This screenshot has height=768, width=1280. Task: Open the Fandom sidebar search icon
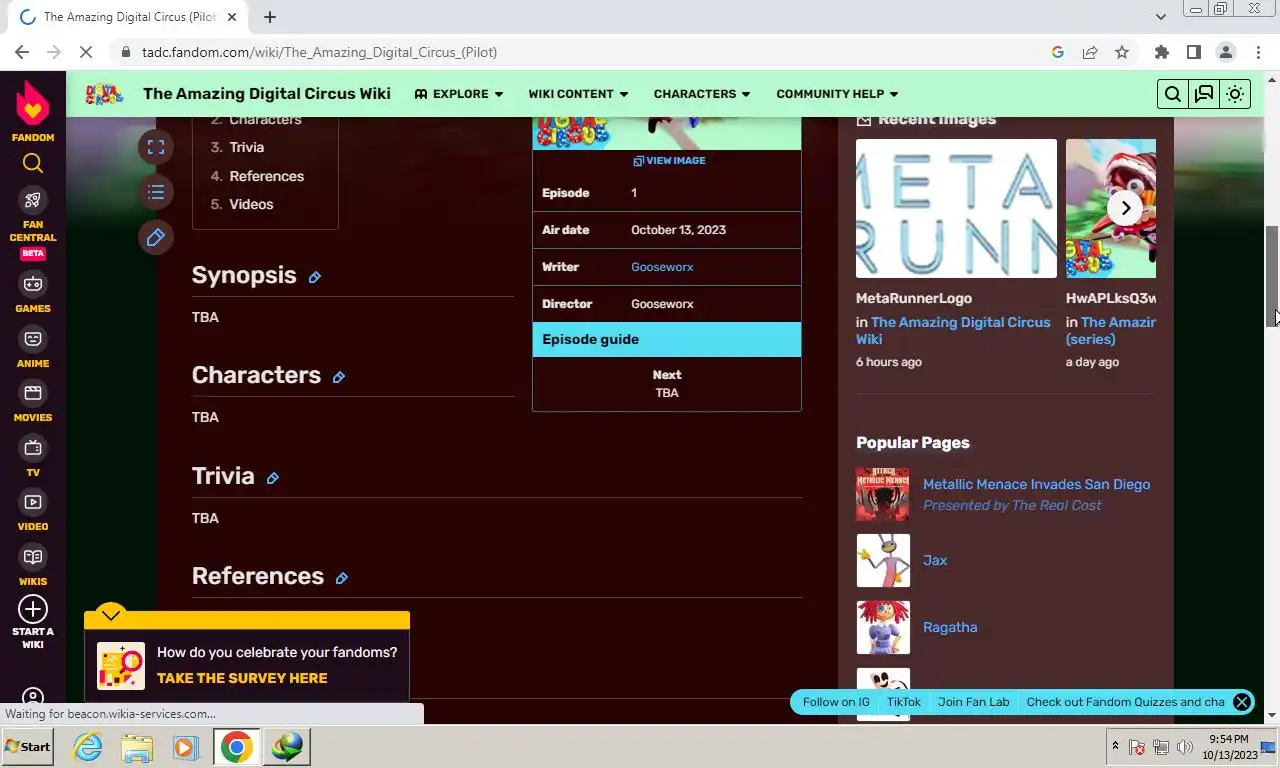pyautogui.click(x=33, y=163)
